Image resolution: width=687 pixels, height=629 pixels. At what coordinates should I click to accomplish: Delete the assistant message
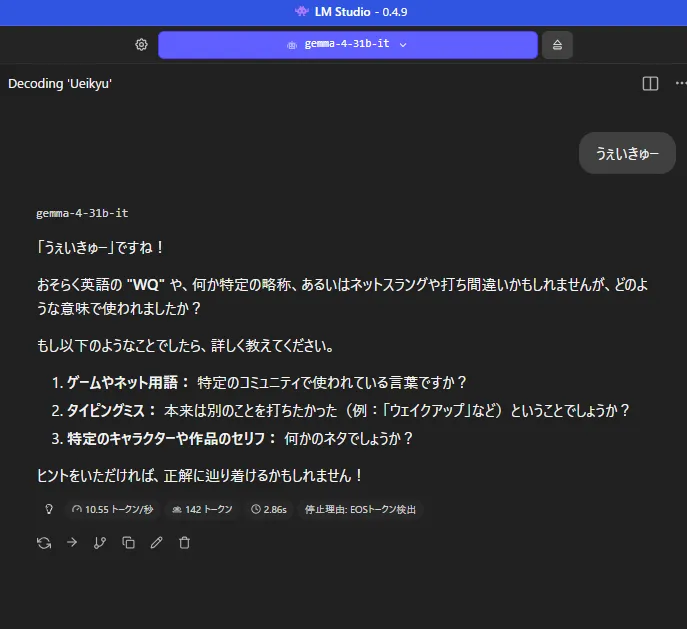point(184,542)
